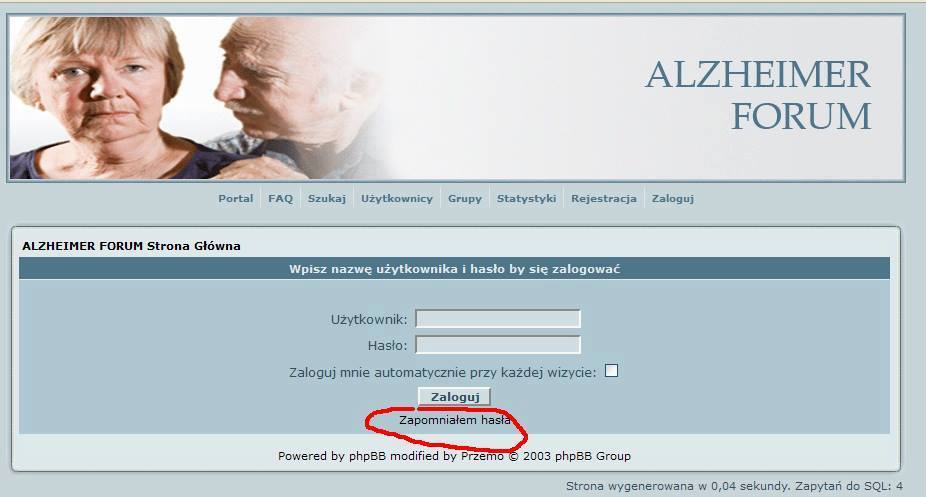Open the Portal navigation link
This screenshot has height=497, width=926.
[236, 198]
